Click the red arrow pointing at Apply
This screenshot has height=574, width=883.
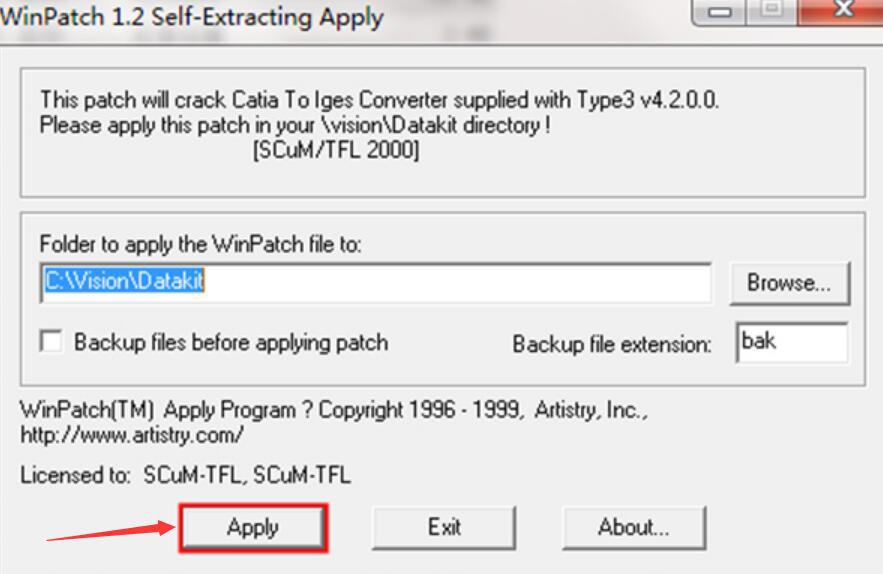coord(110,531)
